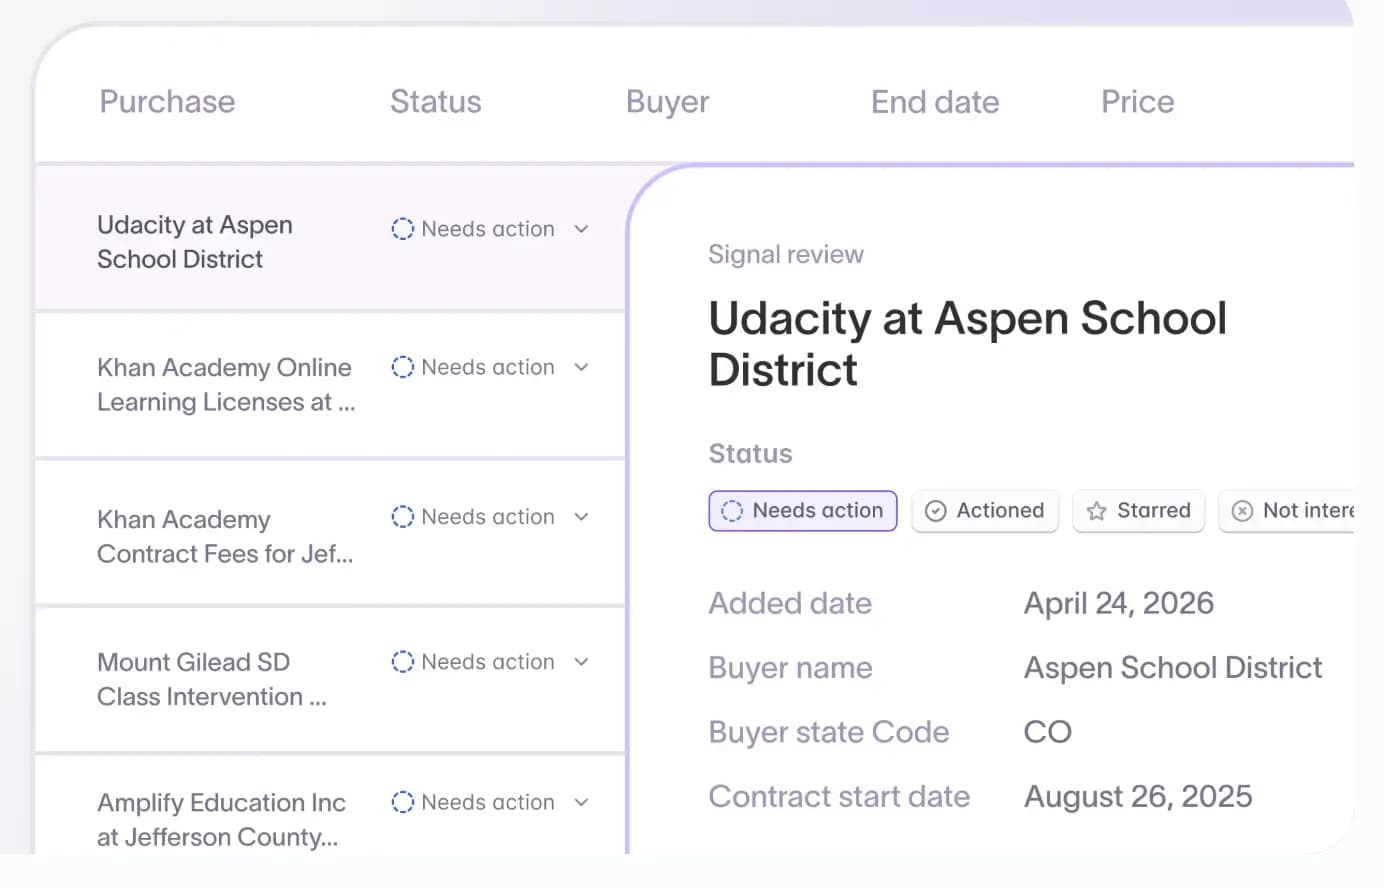Select the Udacity at Aspen School District row
Screen dimensions: 1384x888
(x=331, y=240)
